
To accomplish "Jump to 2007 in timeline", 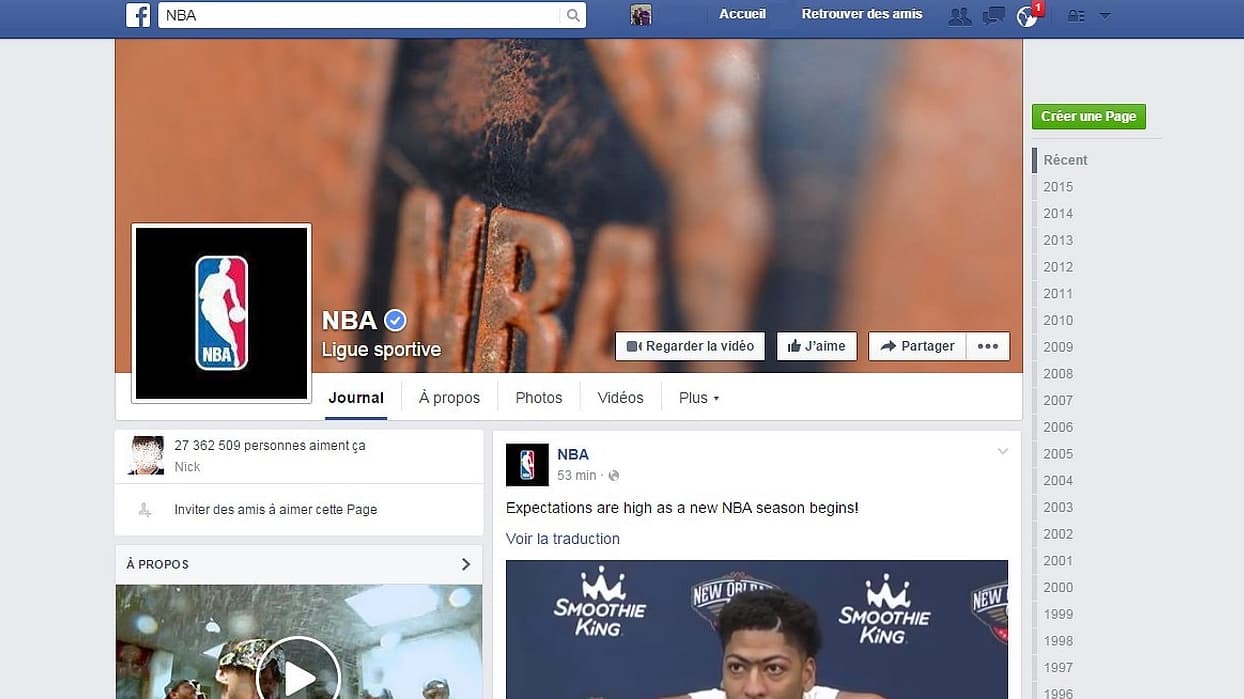I will point(1058,400).
